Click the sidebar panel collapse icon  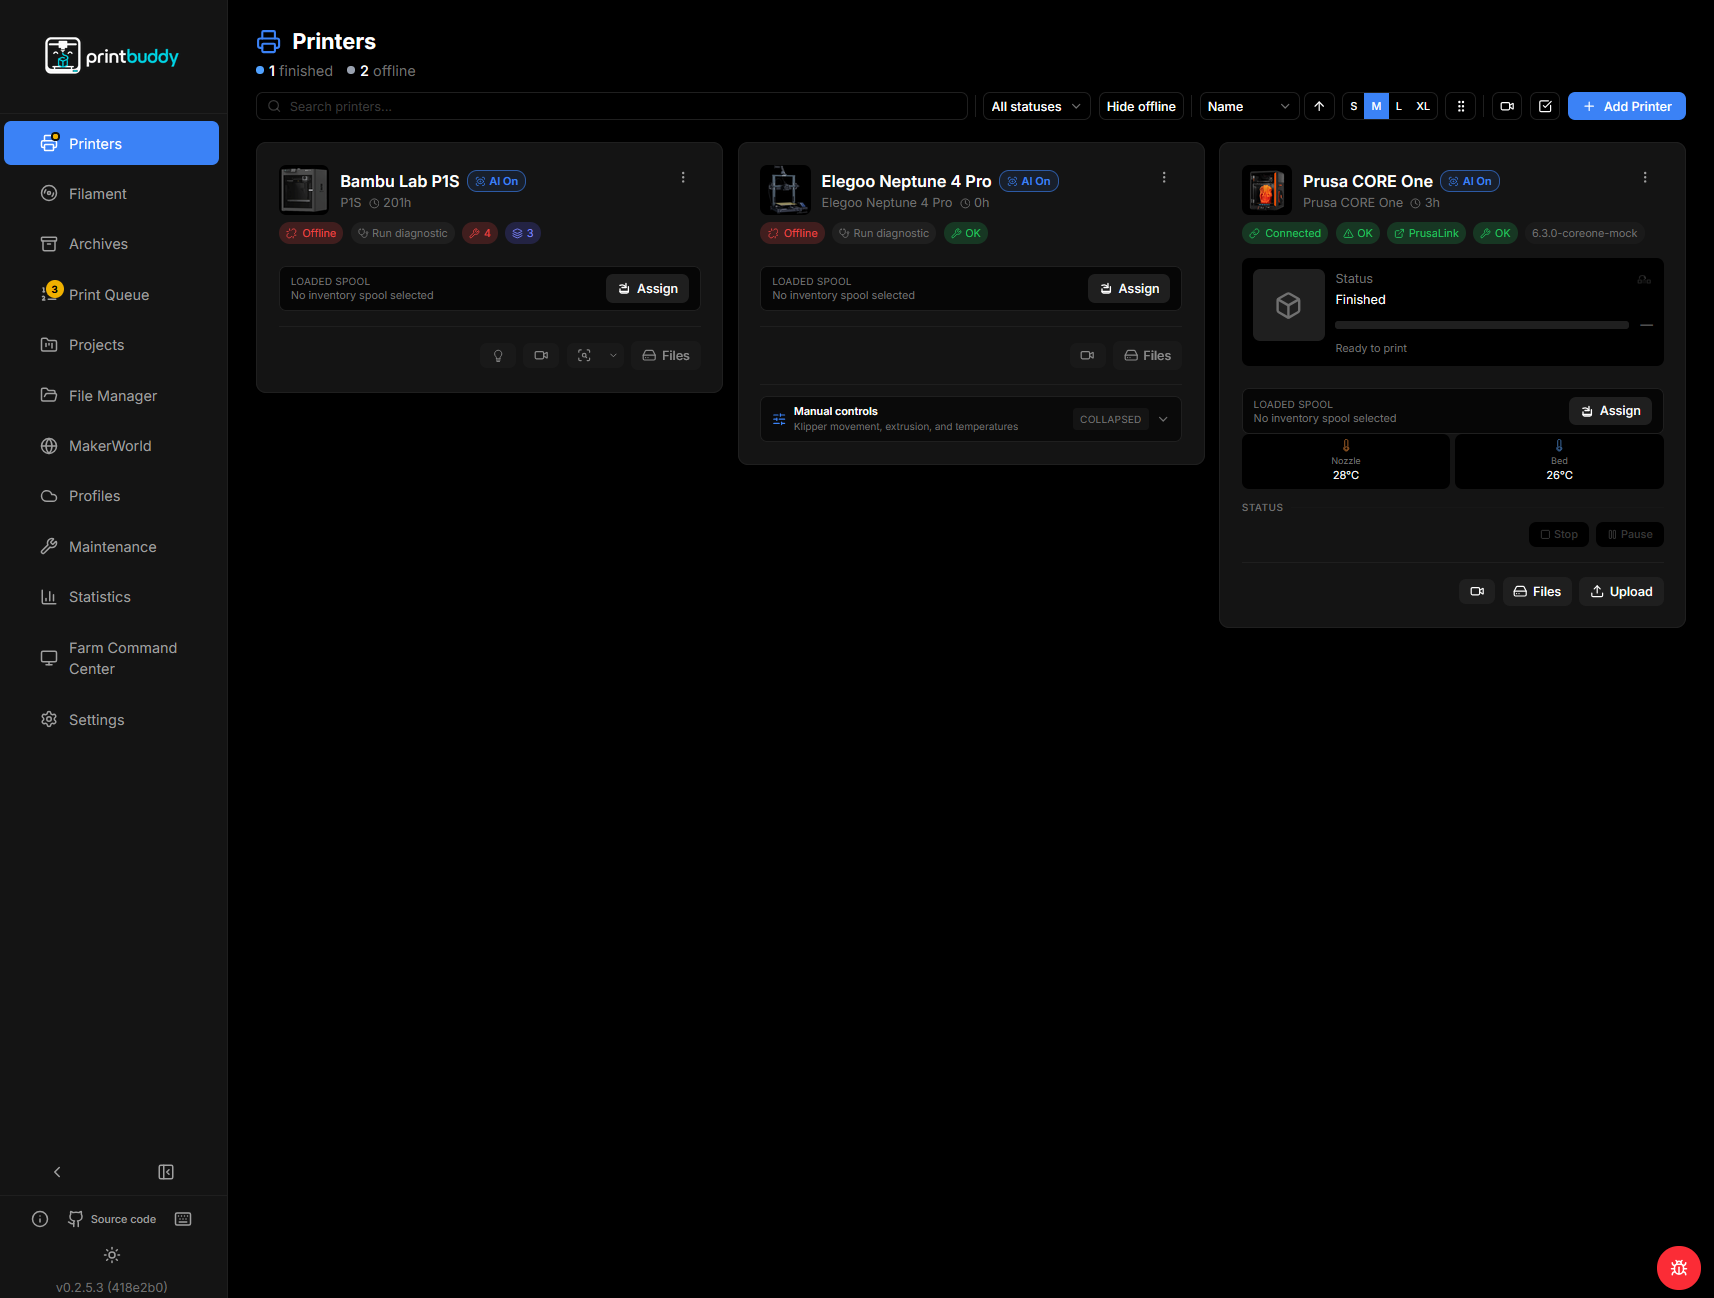(166, 1172)
